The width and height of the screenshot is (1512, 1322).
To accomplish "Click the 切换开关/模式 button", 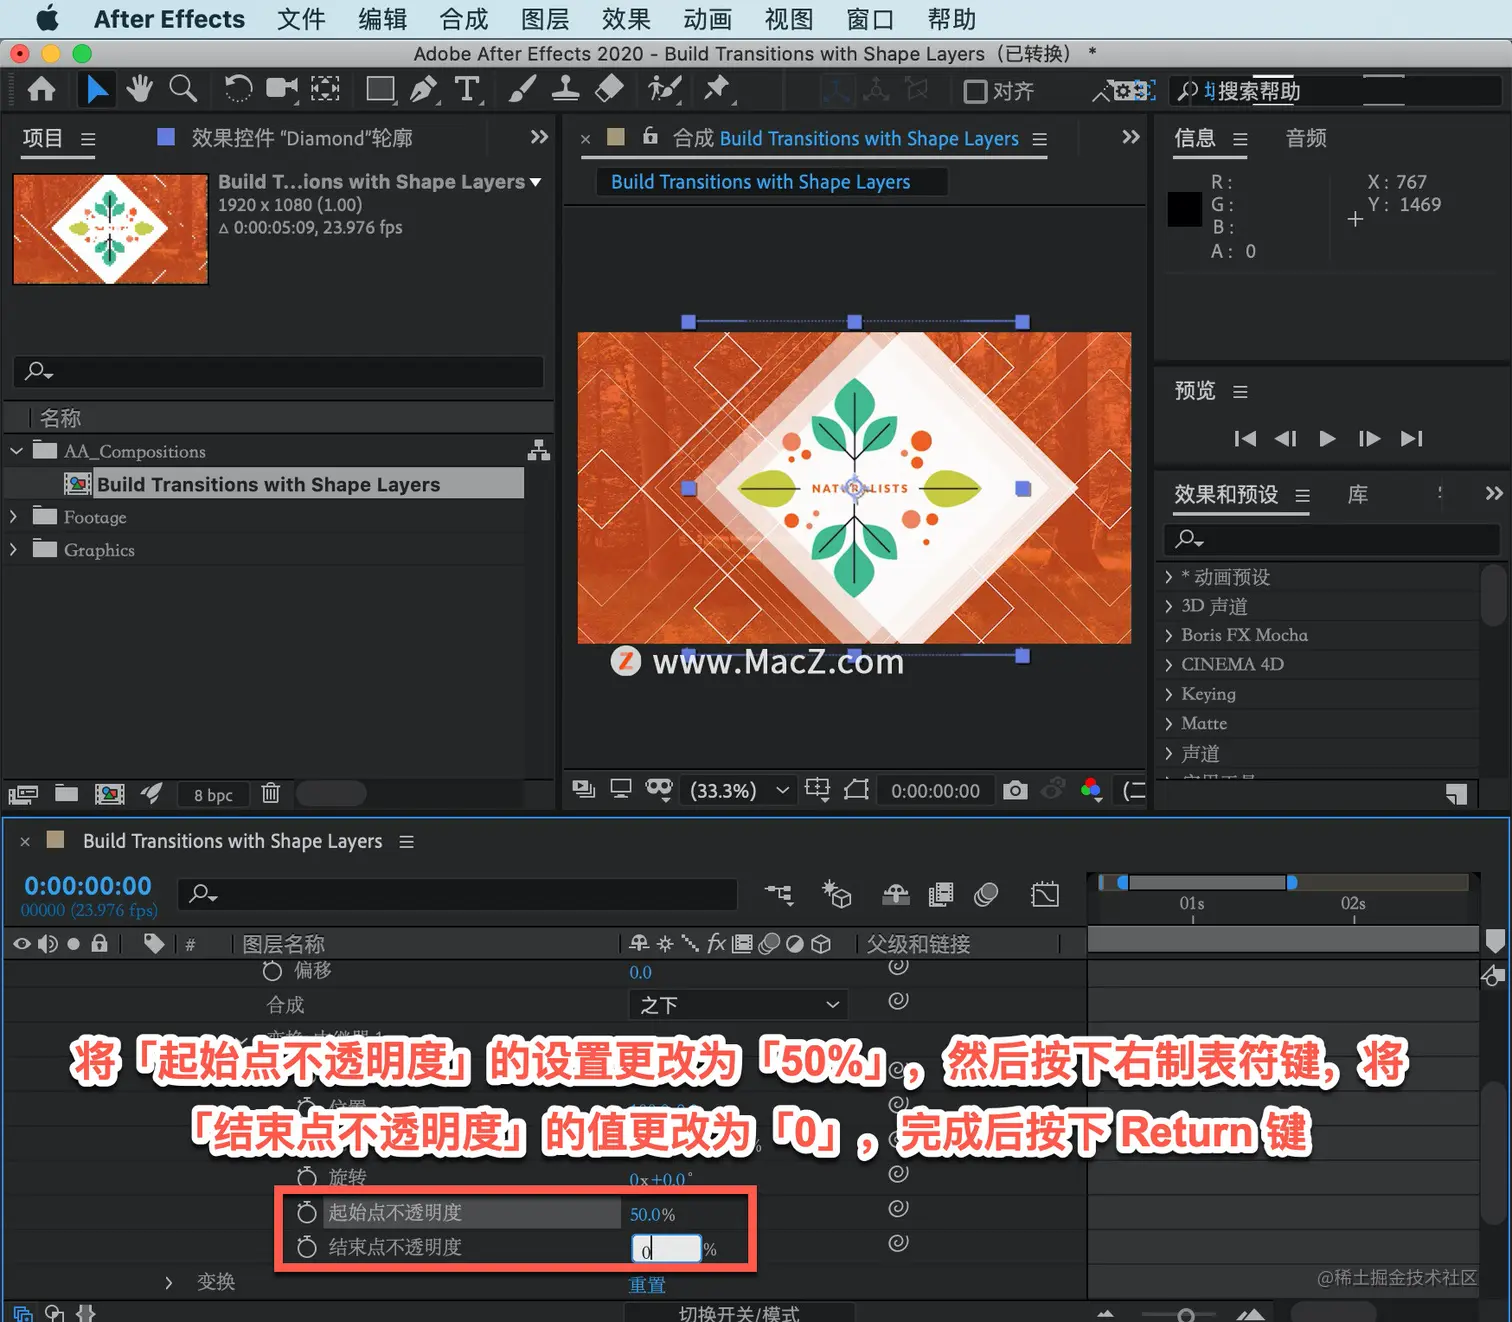I will coord(739,1314).
